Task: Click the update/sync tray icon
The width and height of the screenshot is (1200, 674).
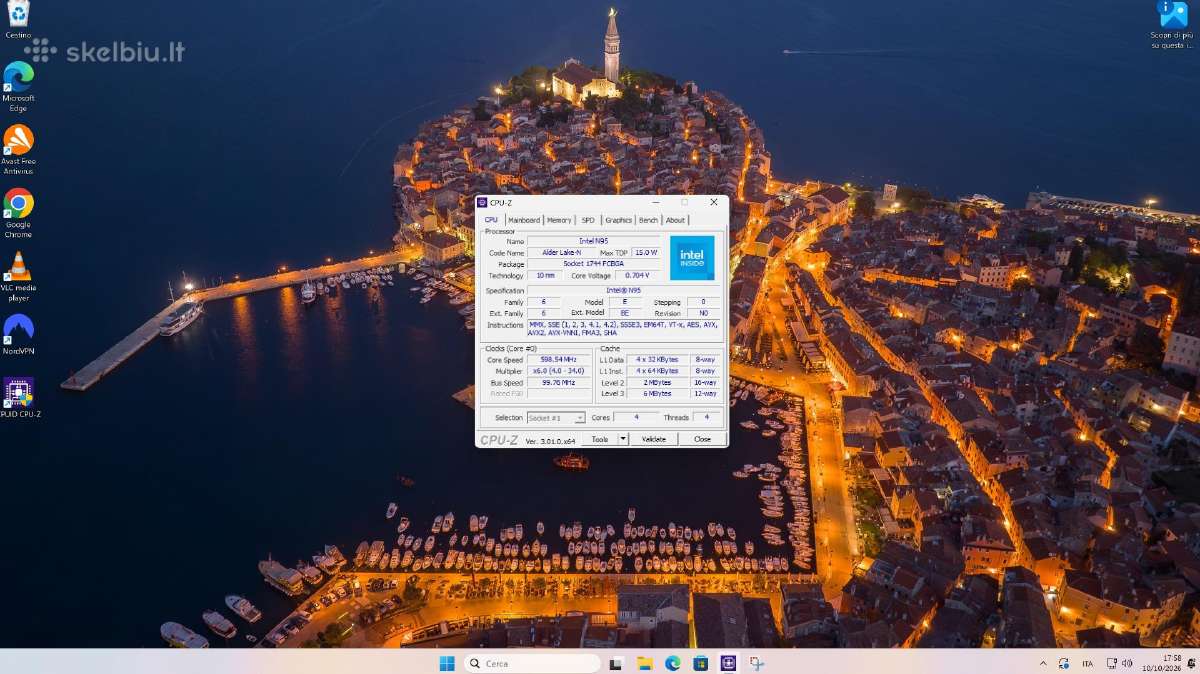Action: pos(1062,663)
